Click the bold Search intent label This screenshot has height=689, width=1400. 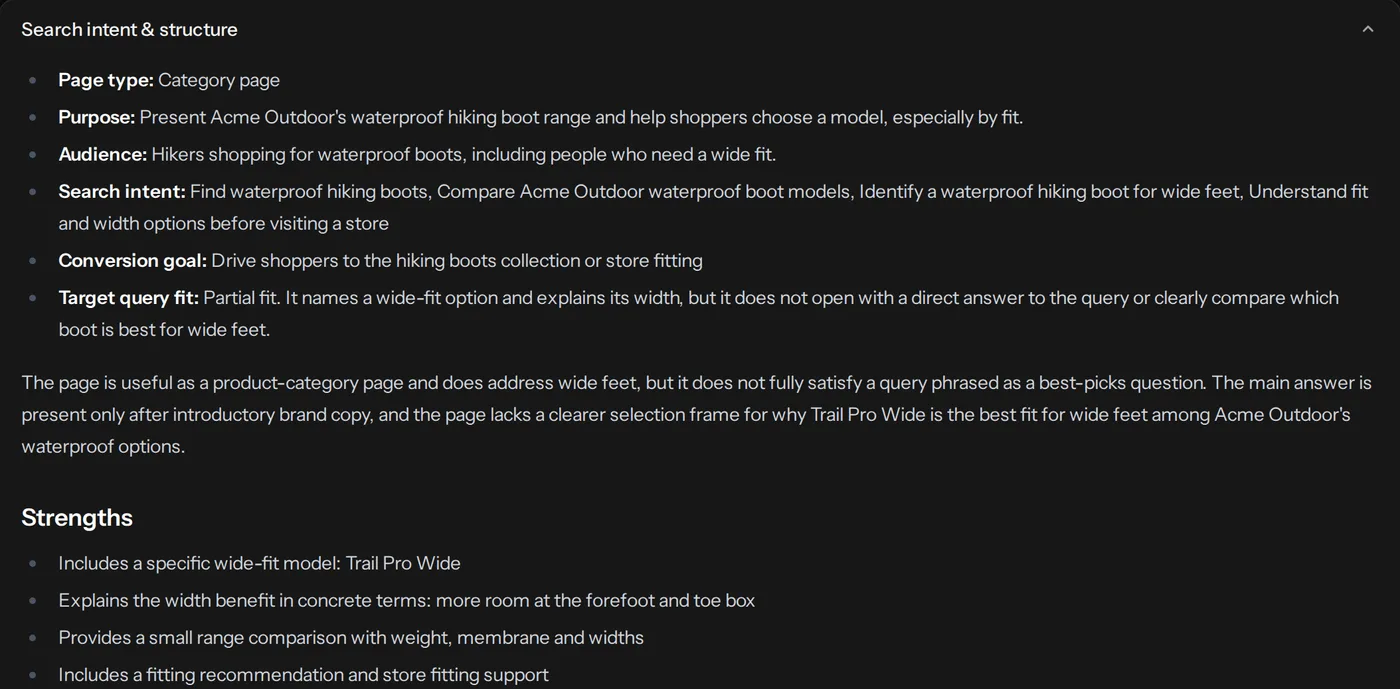tap(122, 191)
